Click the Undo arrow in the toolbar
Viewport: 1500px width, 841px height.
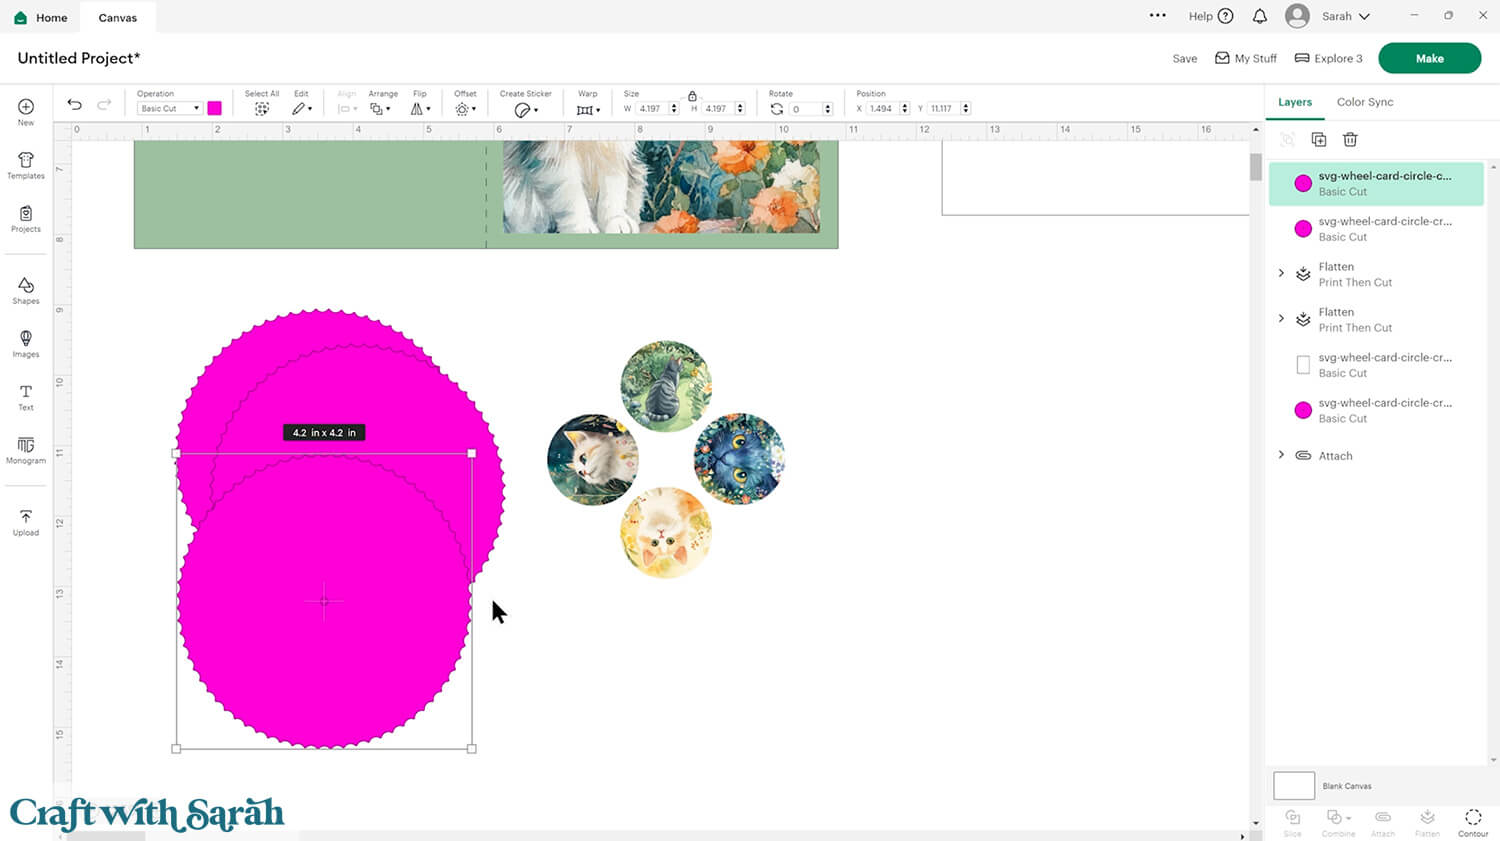click(x=74, y=104)
